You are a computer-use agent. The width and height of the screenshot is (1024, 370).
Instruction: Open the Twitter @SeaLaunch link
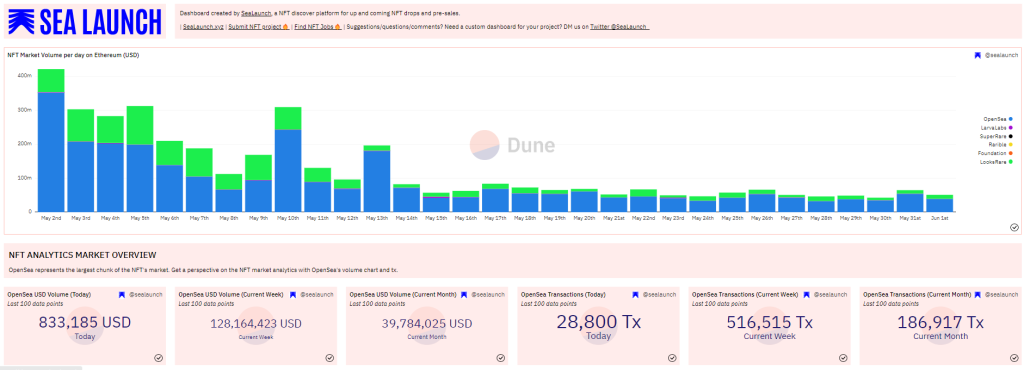(619, 27)
